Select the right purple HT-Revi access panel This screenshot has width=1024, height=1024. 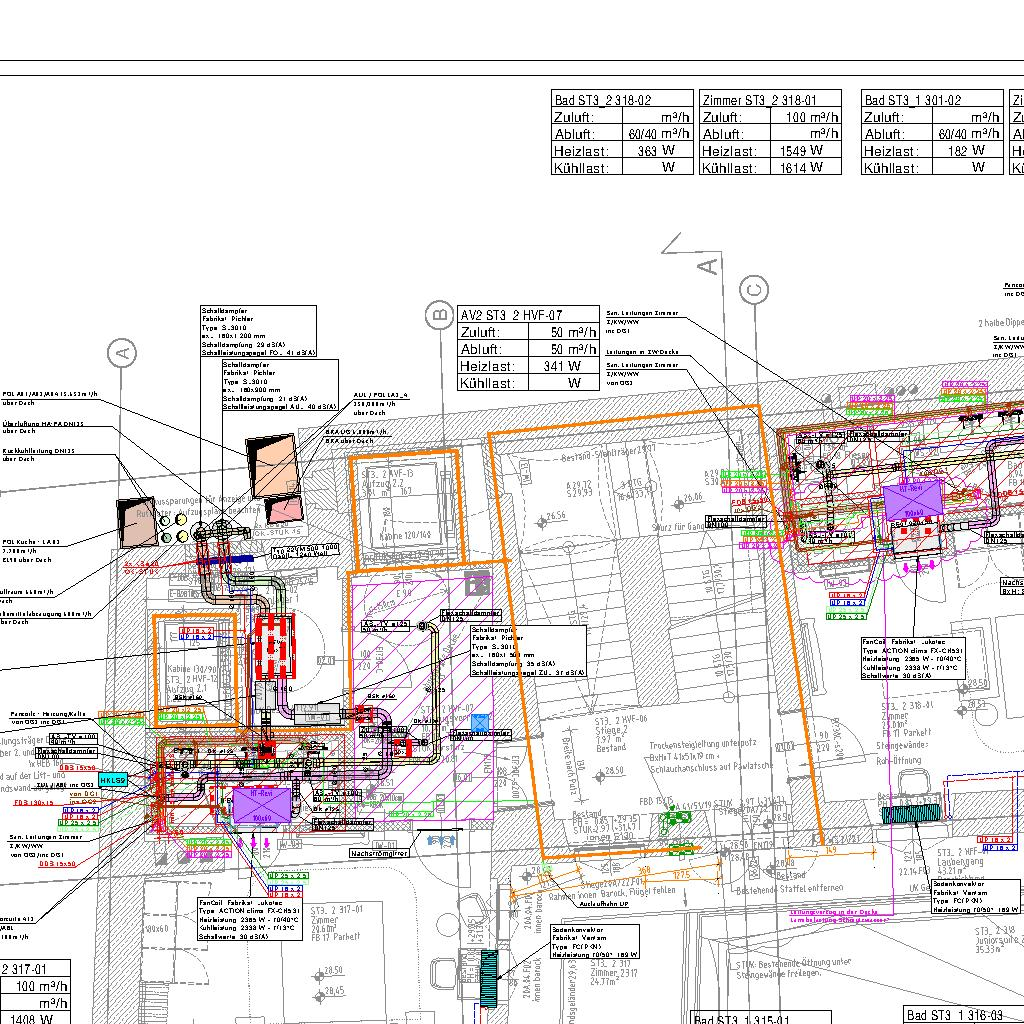(x=911, y=497)
